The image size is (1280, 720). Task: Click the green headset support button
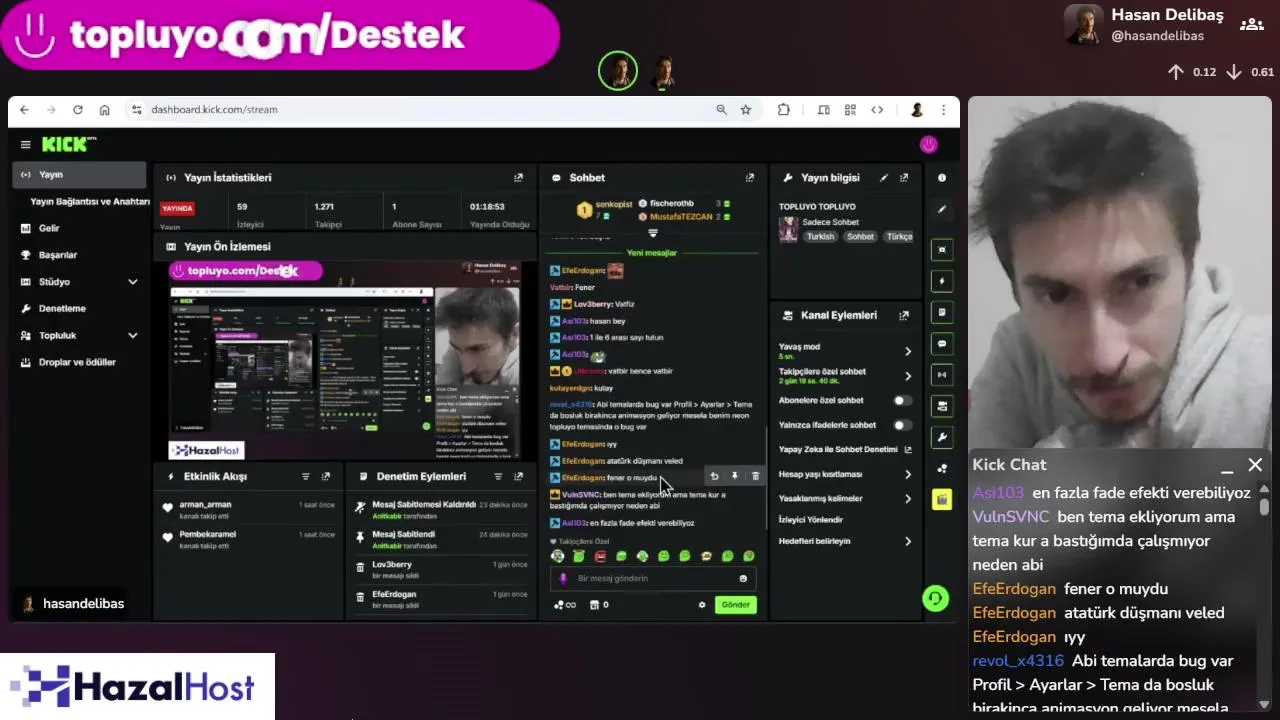click(935, 598)
